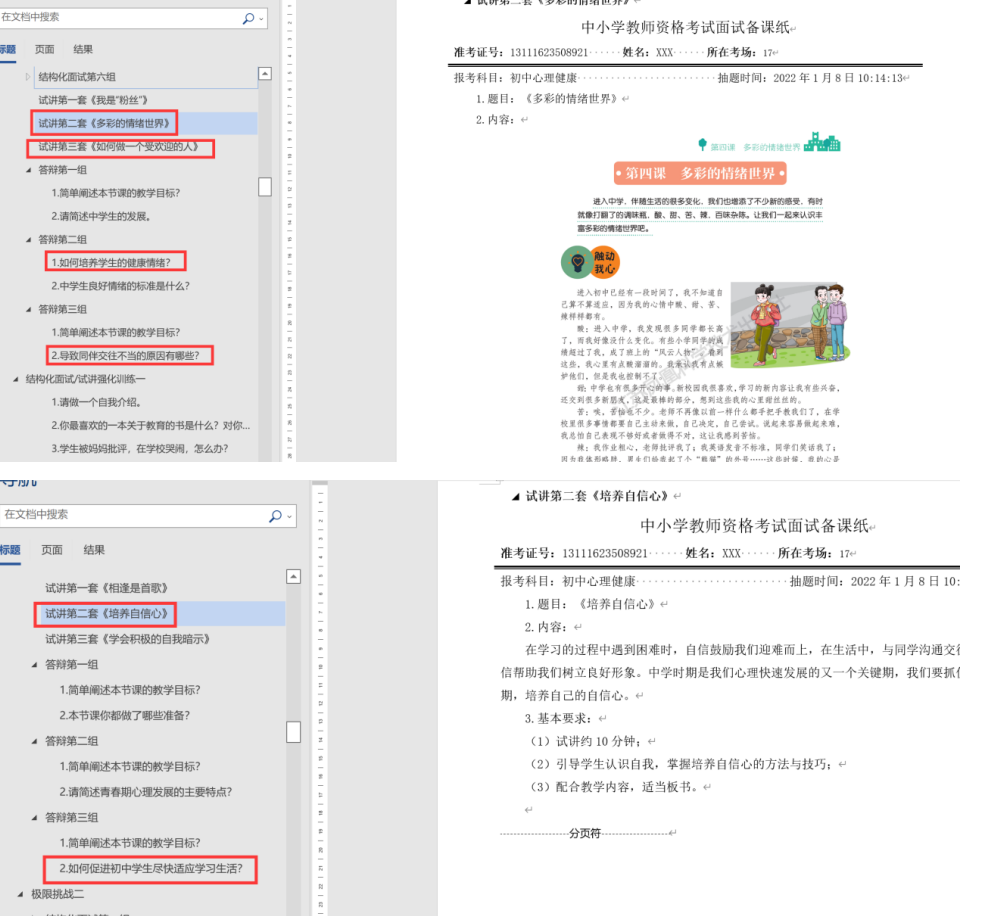Click the search magnifier above the 结构化面试第六组 list
Screen dimensions: 1002x916
(x=248, y=18)
